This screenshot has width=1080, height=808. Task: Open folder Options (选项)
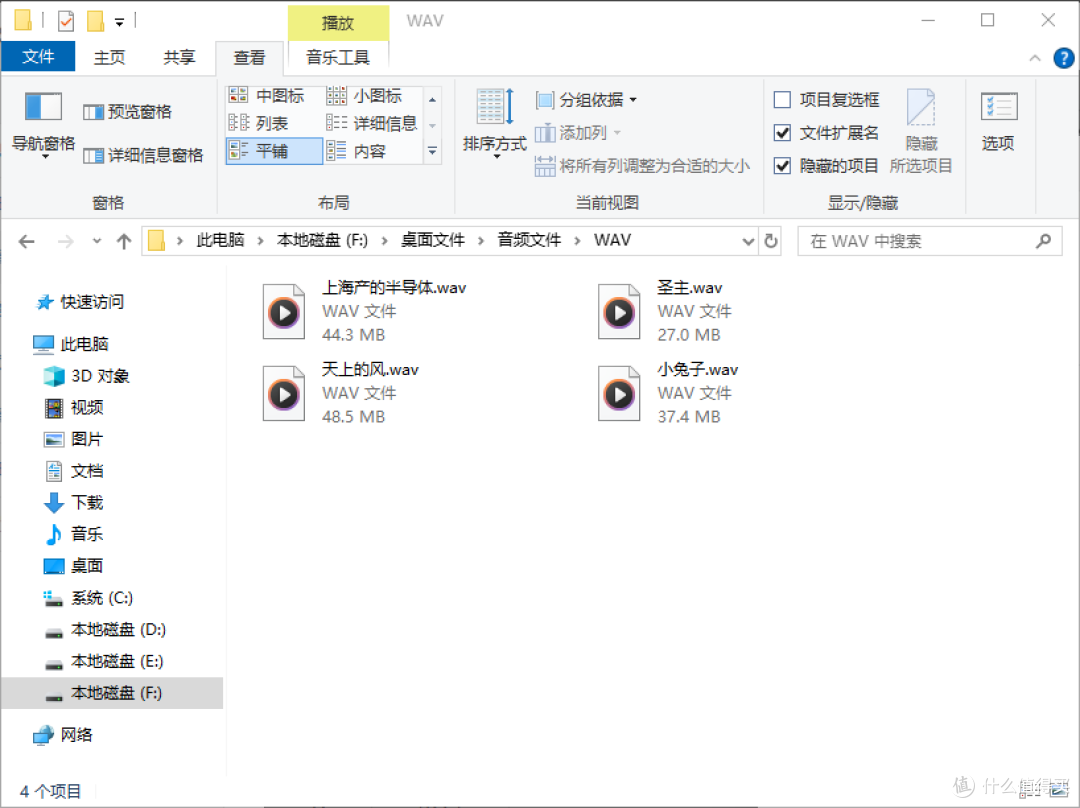coord(998,122)
